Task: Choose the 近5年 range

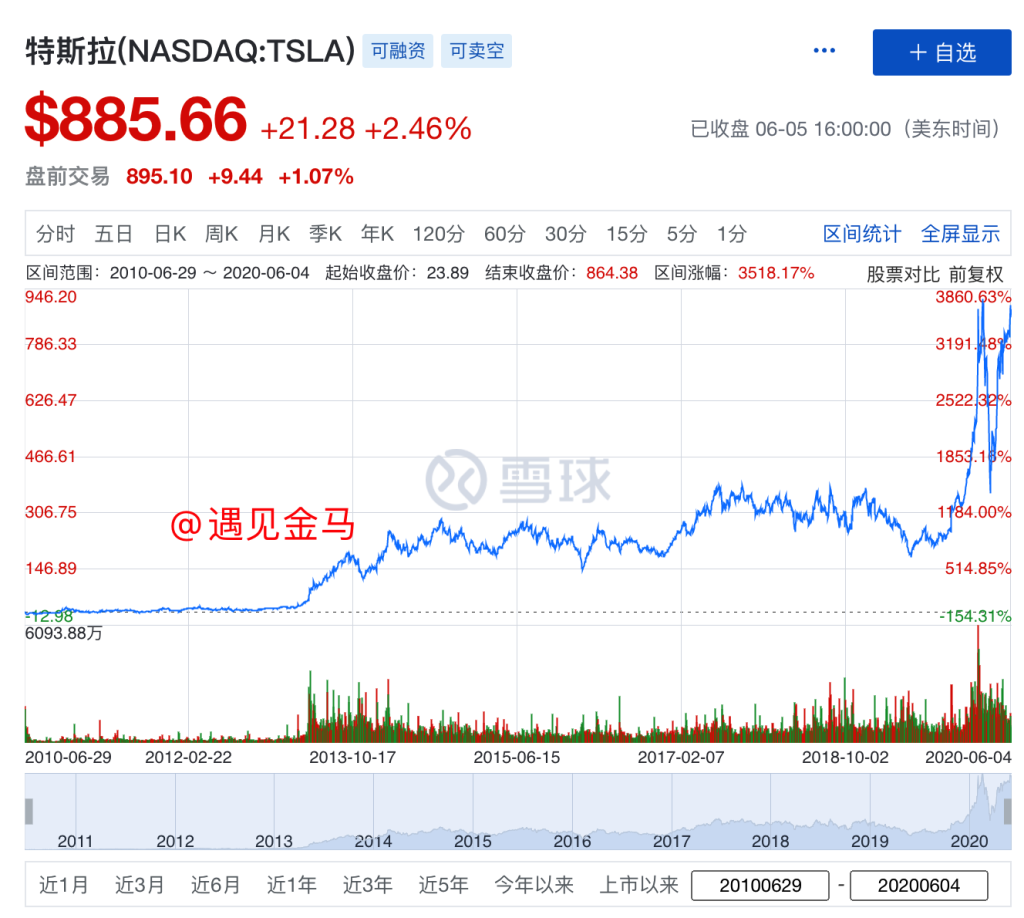Action: [443, 885]
